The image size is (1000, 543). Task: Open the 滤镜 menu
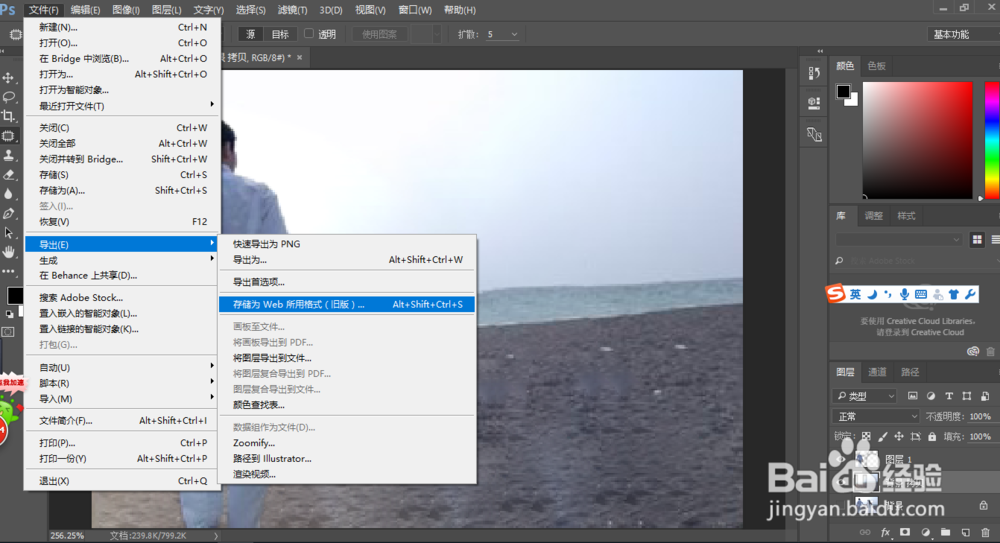click(x=292, y=10)
